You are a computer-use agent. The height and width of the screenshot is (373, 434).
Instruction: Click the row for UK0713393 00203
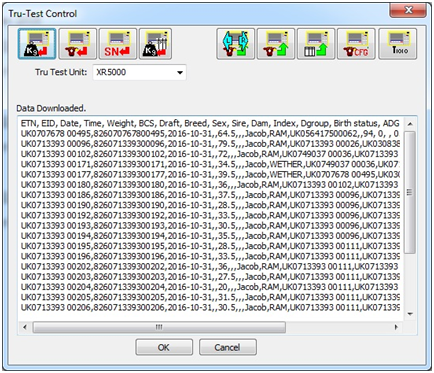coord(210,277)
